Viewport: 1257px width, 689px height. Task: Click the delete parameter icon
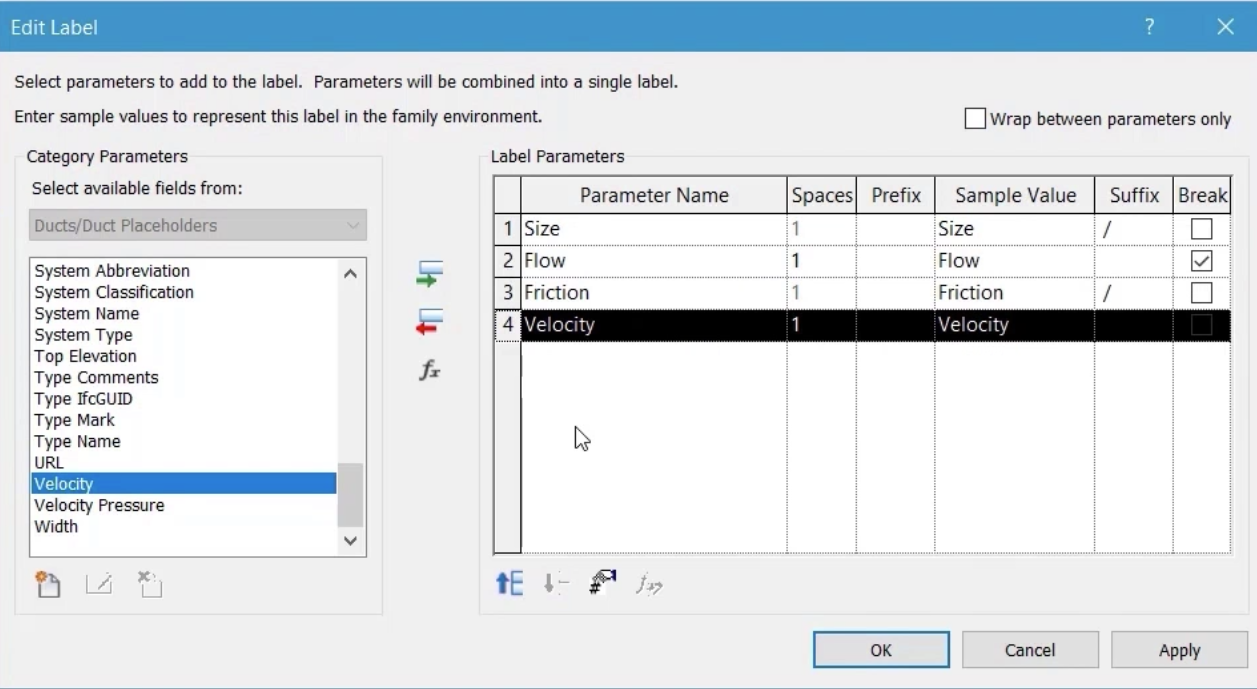point(149,584)
